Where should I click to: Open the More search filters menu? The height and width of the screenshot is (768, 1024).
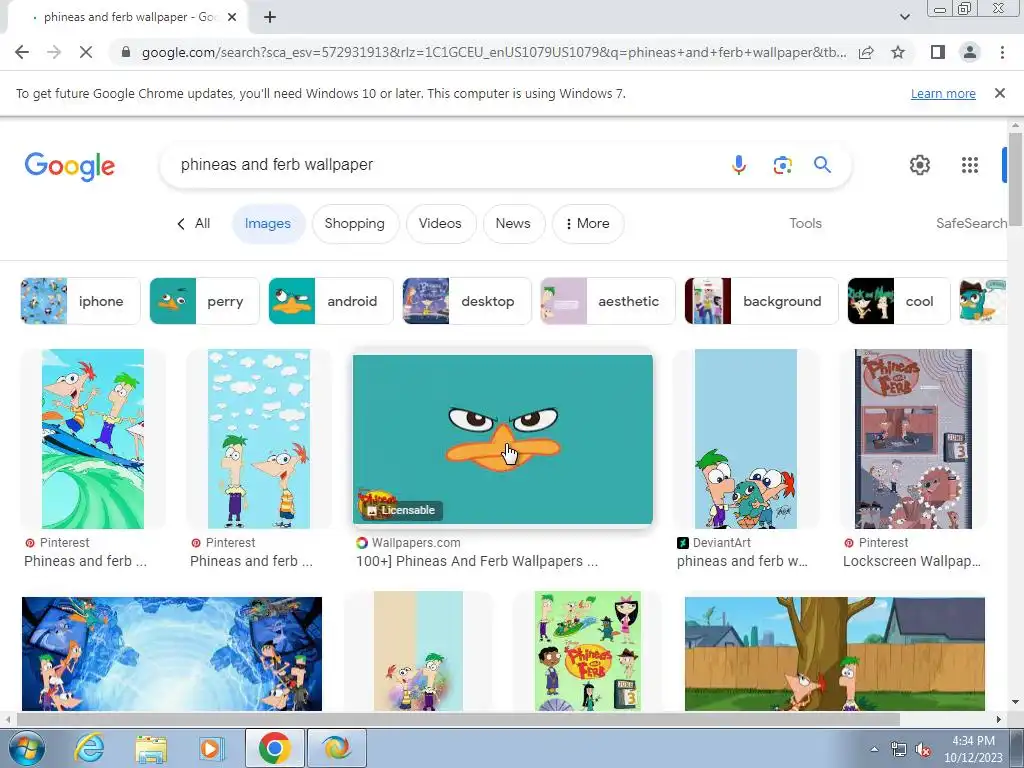click(x=588, y=223)
